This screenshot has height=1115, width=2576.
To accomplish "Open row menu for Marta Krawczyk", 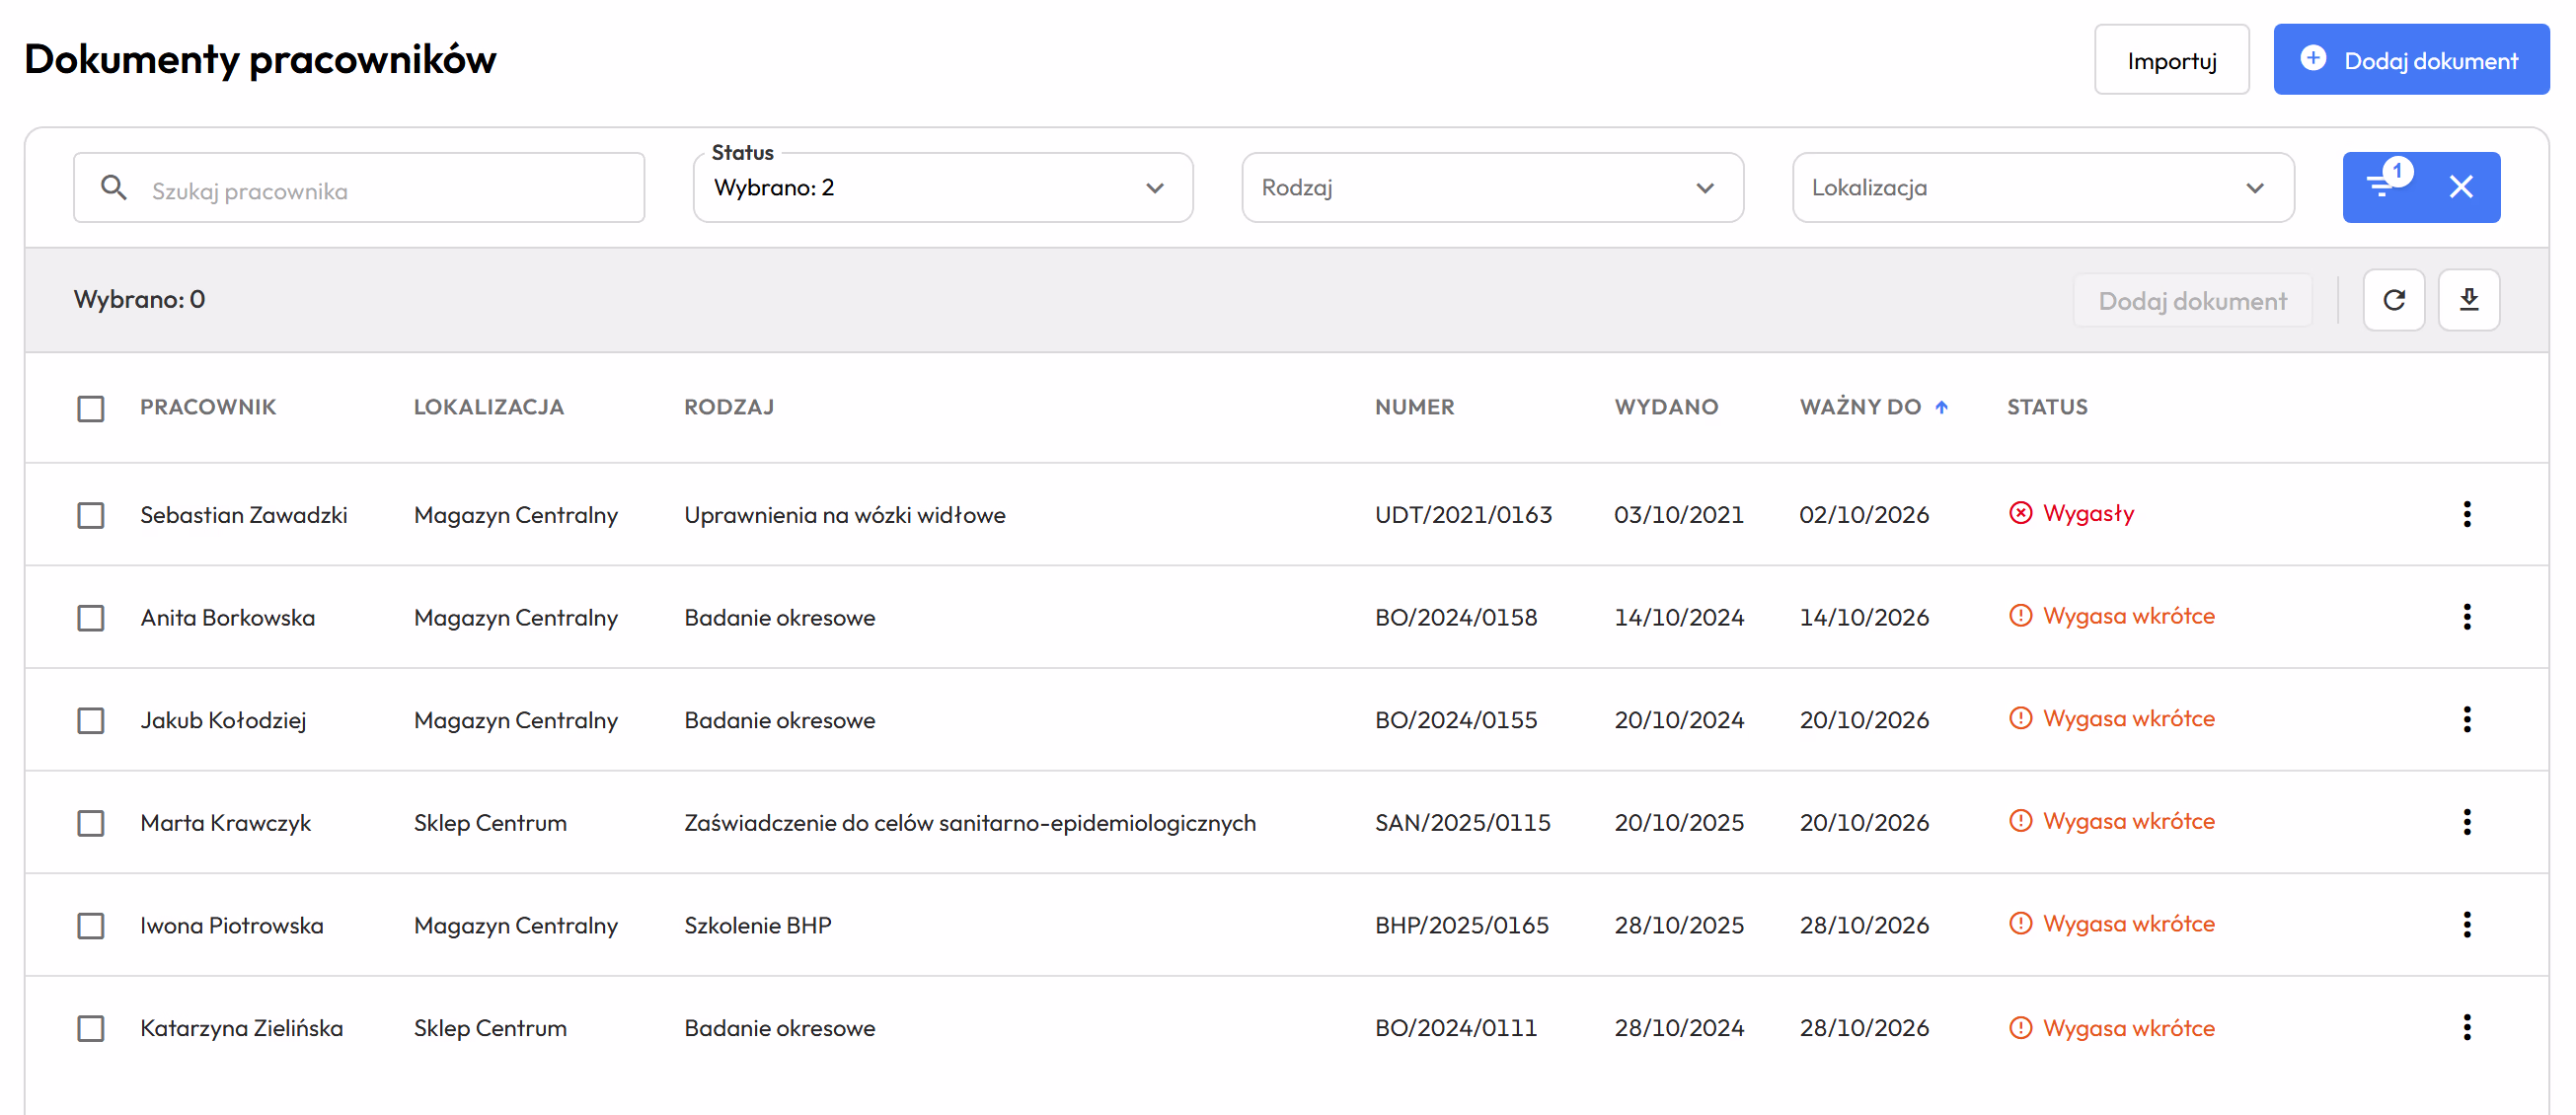I will coord(2467,822).
